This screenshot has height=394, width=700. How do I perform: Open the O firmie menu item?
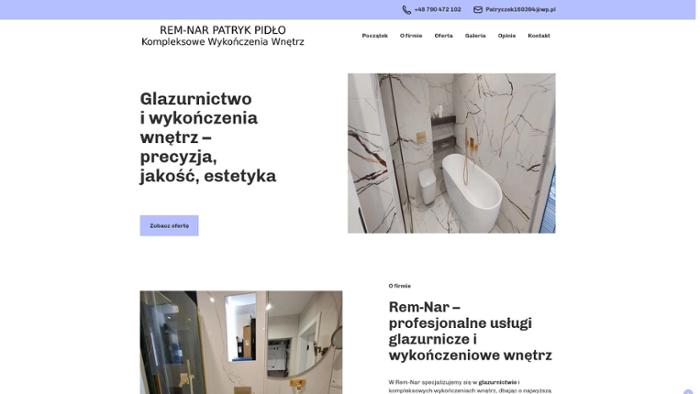(x=411, y=36)
